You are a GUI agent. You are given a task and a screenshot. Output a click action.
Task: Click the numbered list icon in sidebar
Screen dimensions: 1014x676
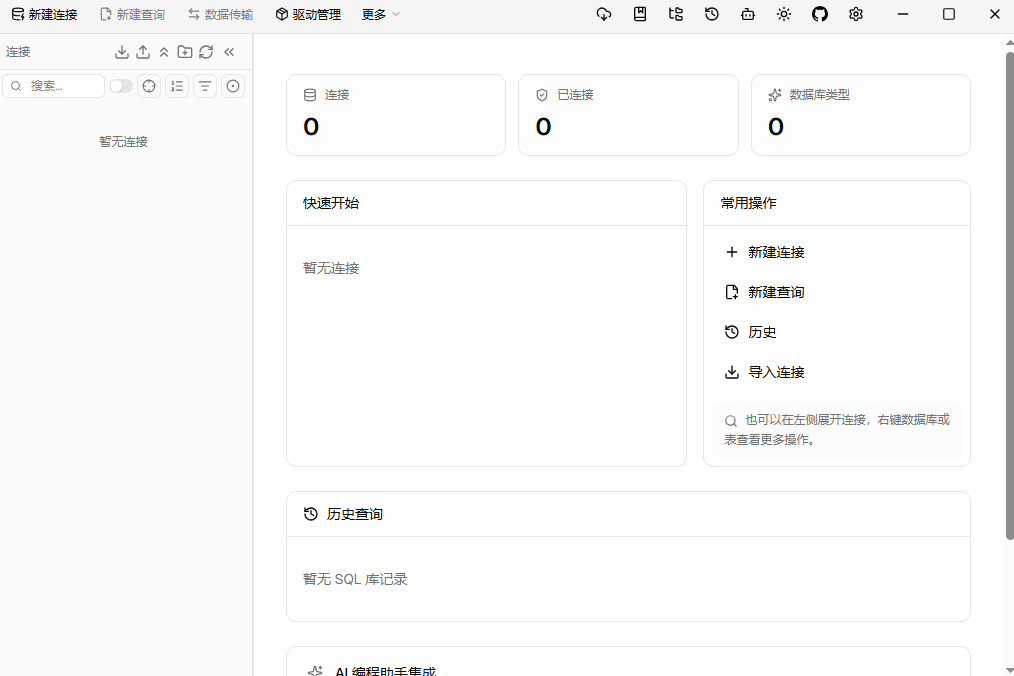[177, 86]
